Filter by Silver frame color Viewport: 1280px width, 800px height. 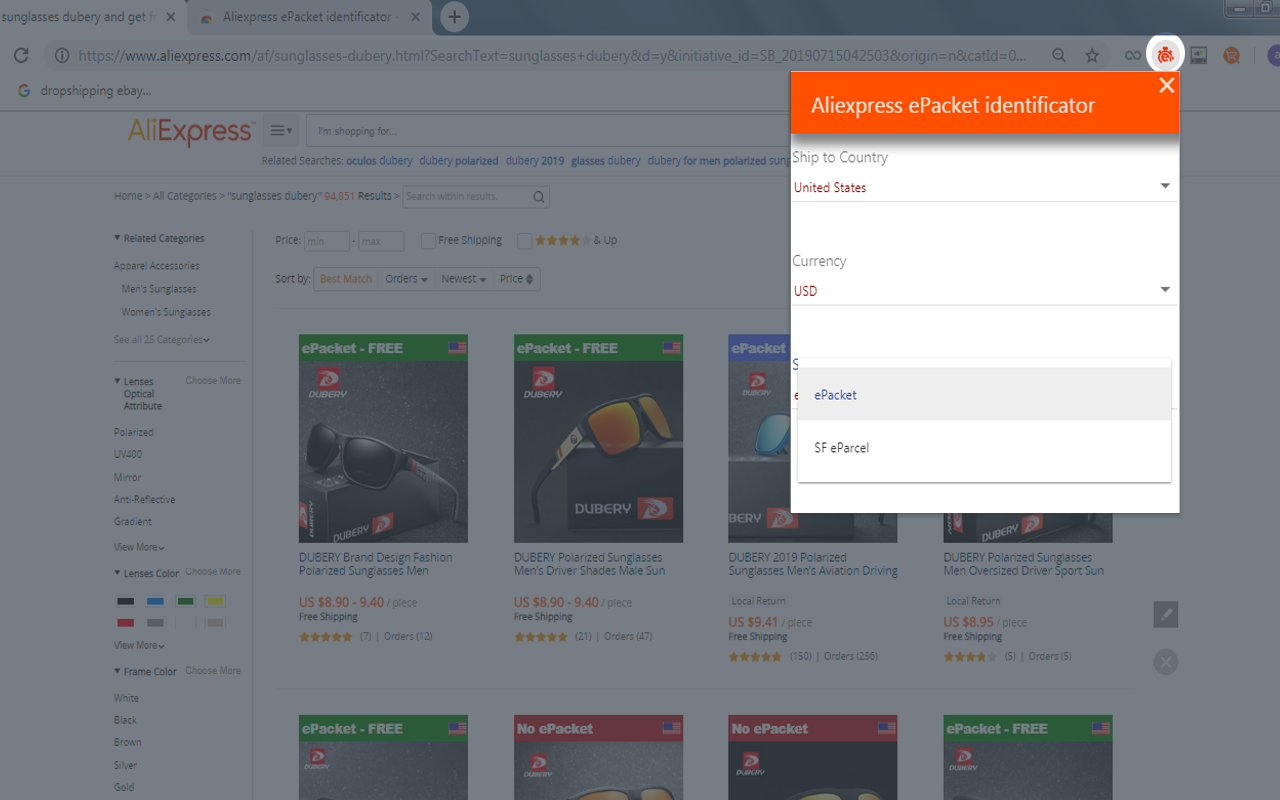click(126, 765)
